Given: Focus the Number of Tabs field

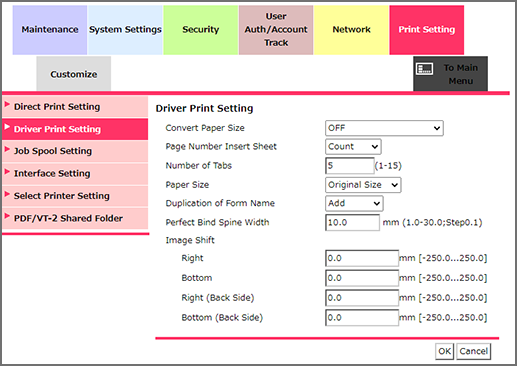Looking at the screenshot, I should point(350,166).
